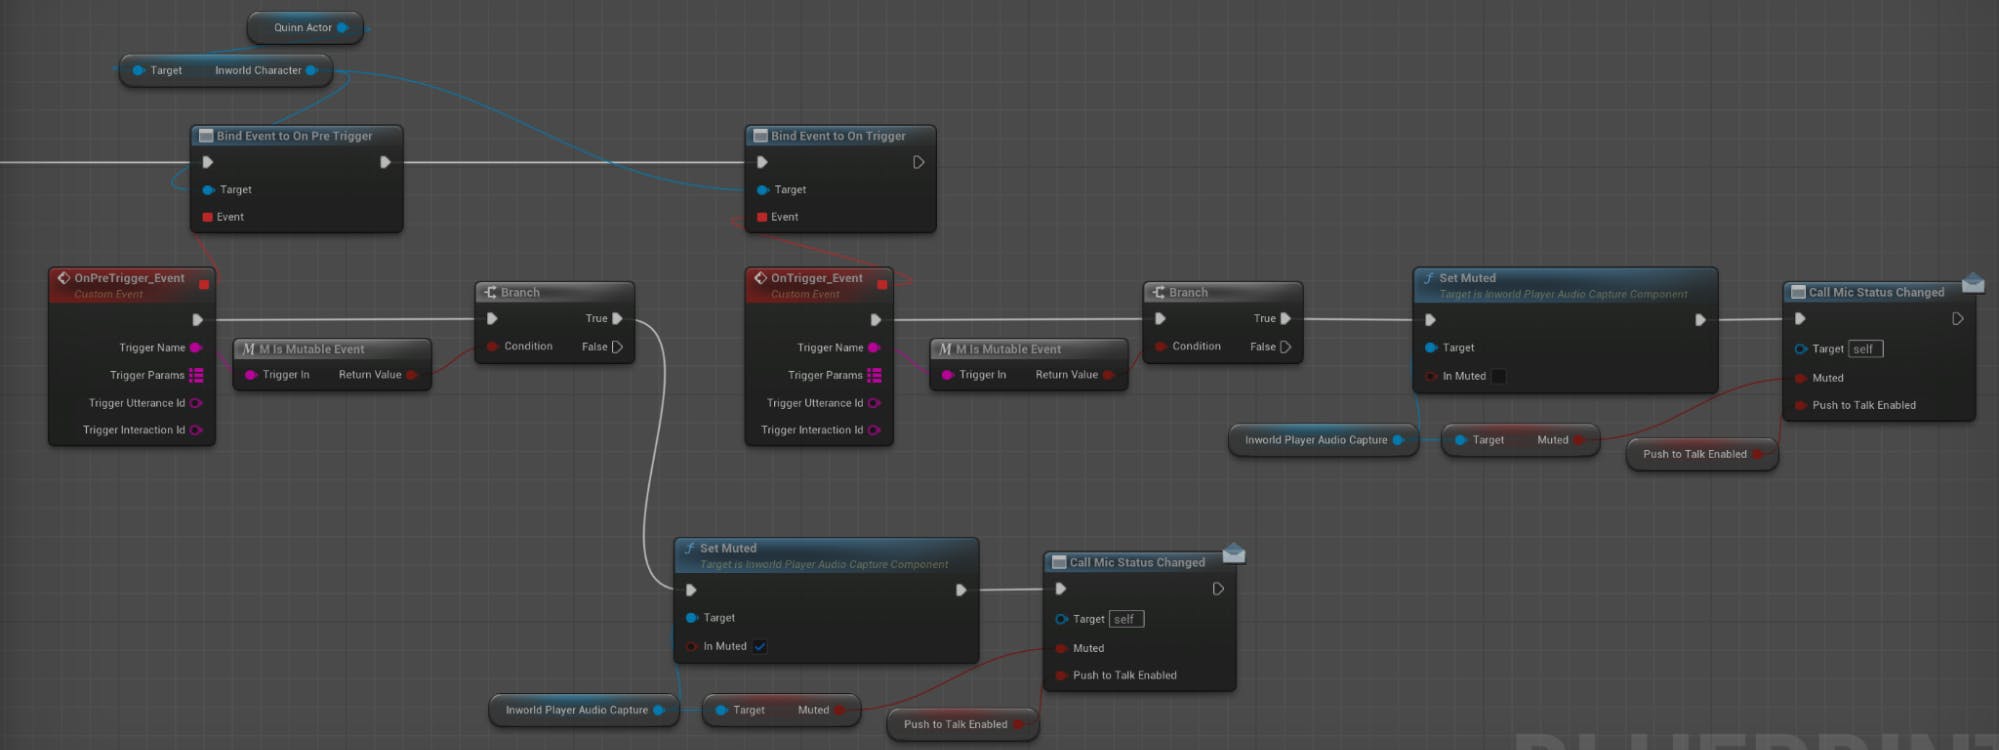The image size is (1999, 750).
Task: Click the OnPreTrigger_Event red delegate output pin
Action: (x=204, y=285)
